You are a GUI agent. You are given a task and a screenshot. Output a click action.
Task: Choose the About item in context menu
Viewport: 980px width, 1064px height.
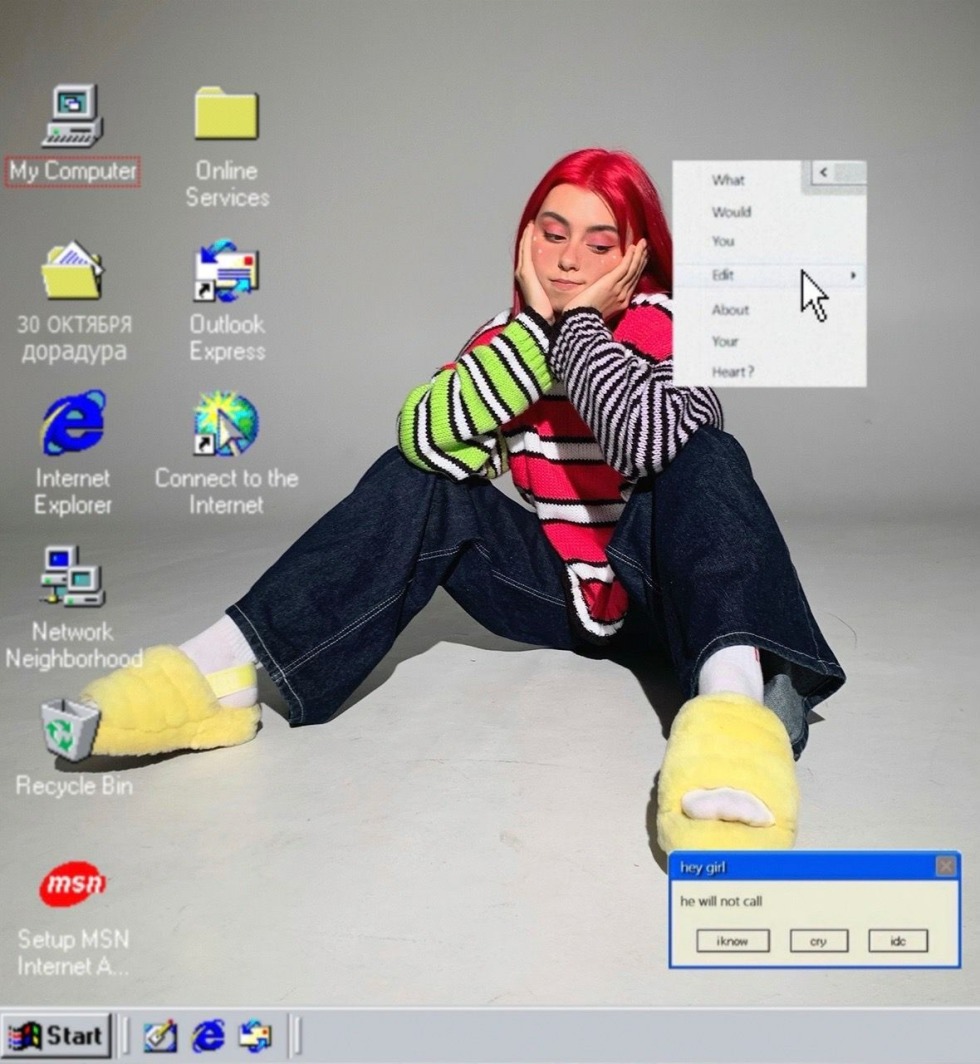[x=730, y=310]
